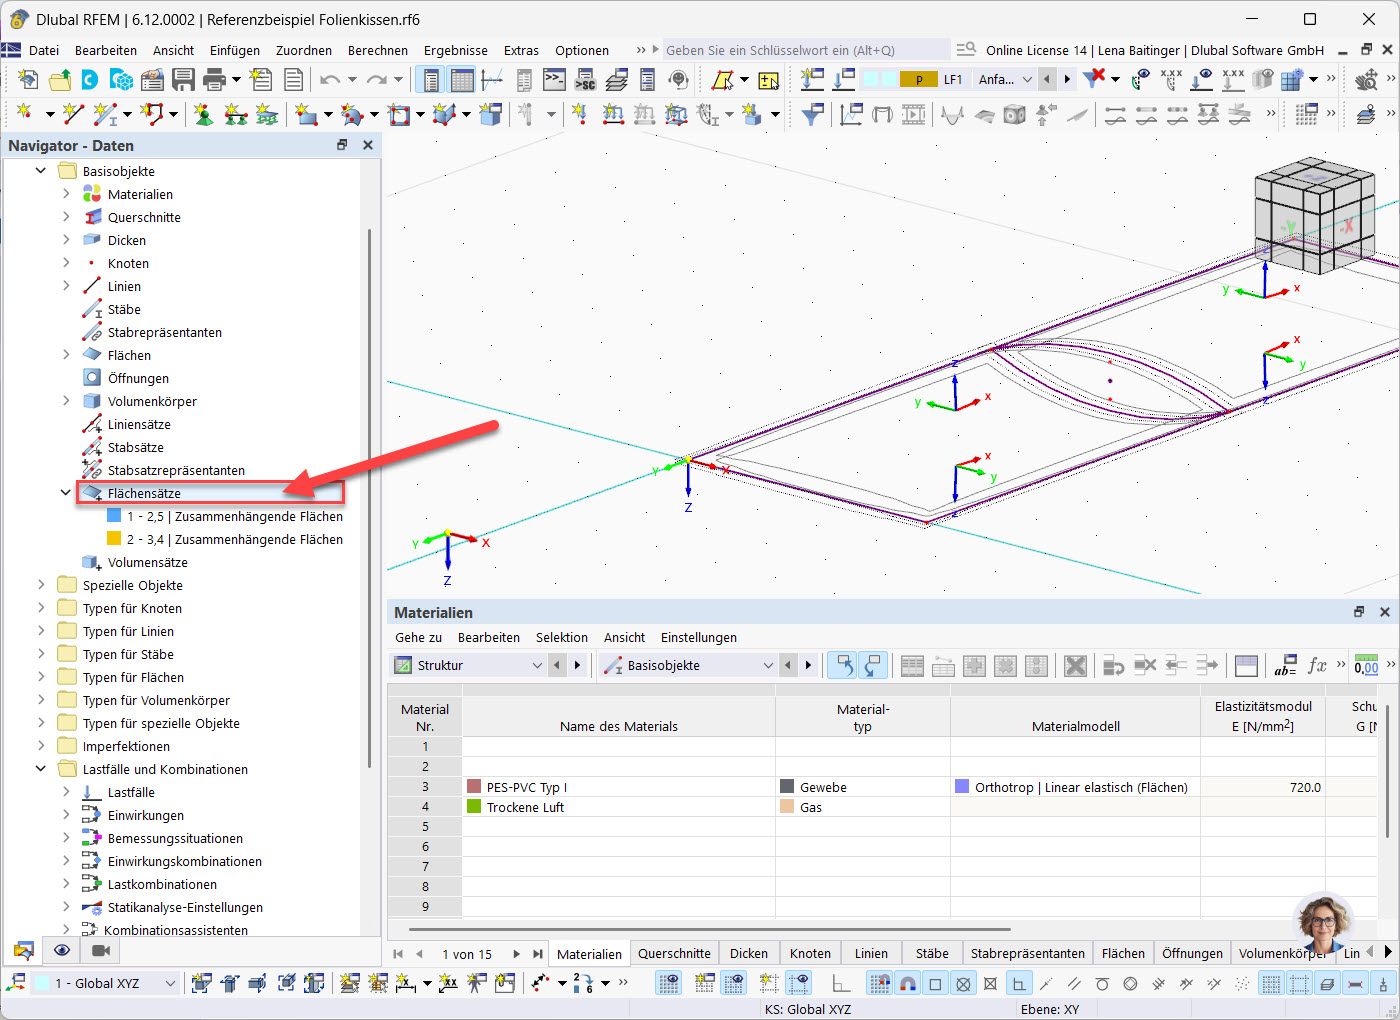Click the eye visibility icon at the bottom left

[x=61, y=950]
